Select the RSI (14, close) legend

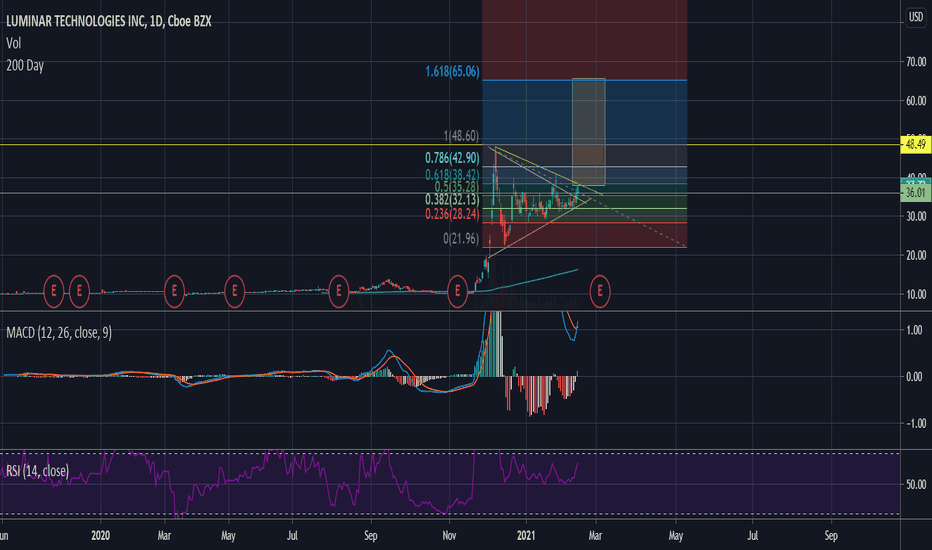[38, 471]
